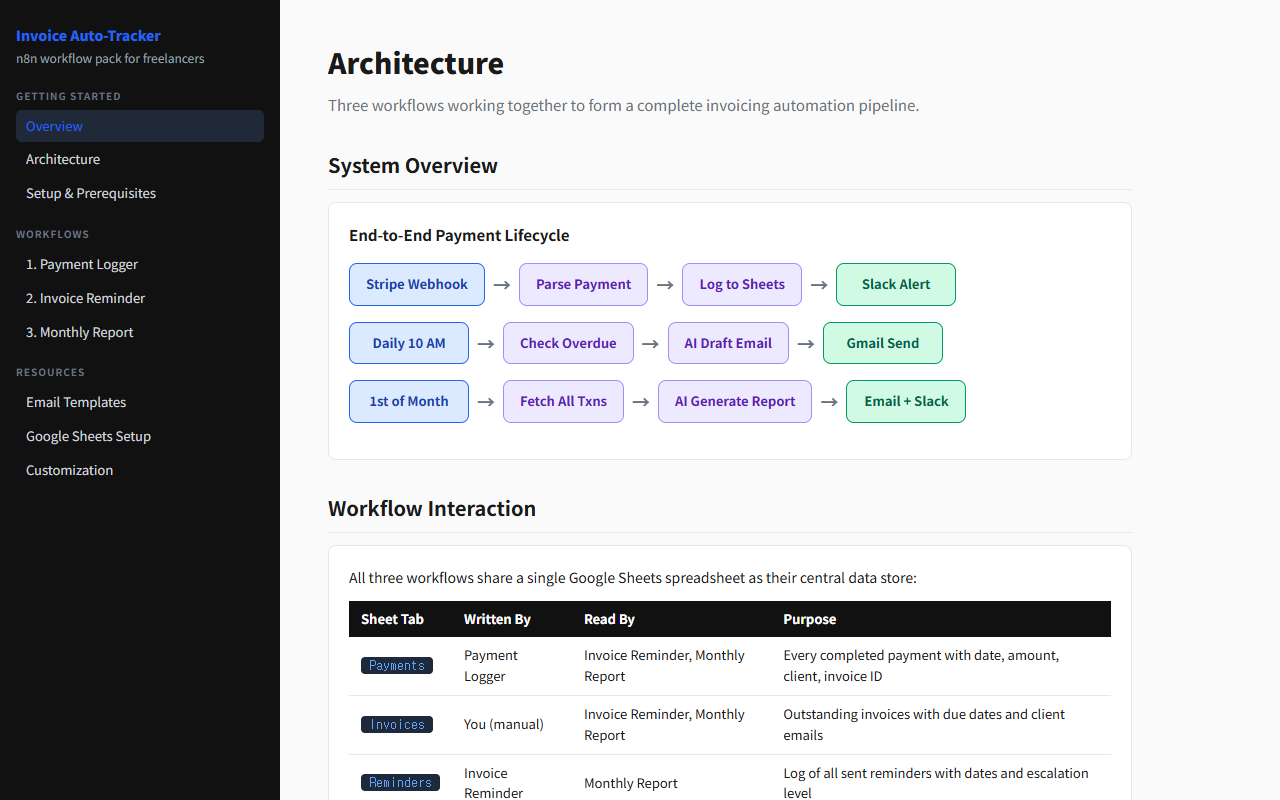Go to Architecture in the sidebar

point(63,160)
